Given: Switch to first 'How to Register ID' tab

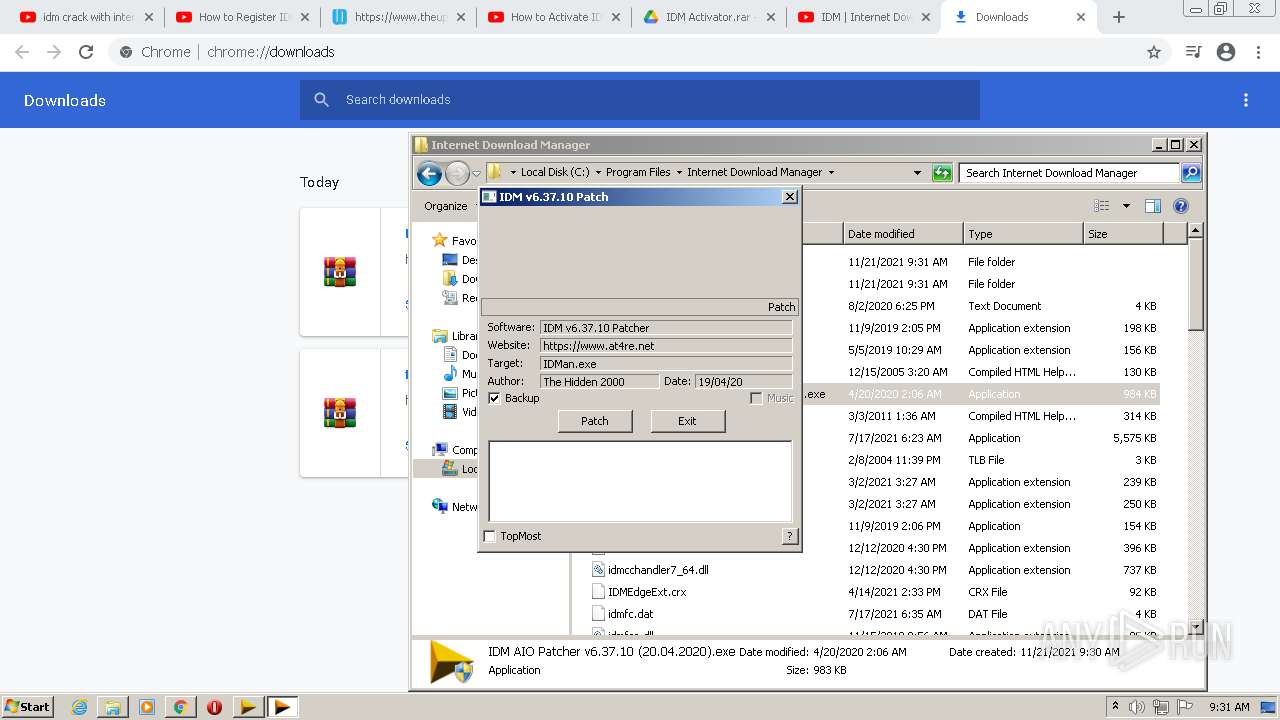Looking at the screenshot, I should (x=244, y=17).
